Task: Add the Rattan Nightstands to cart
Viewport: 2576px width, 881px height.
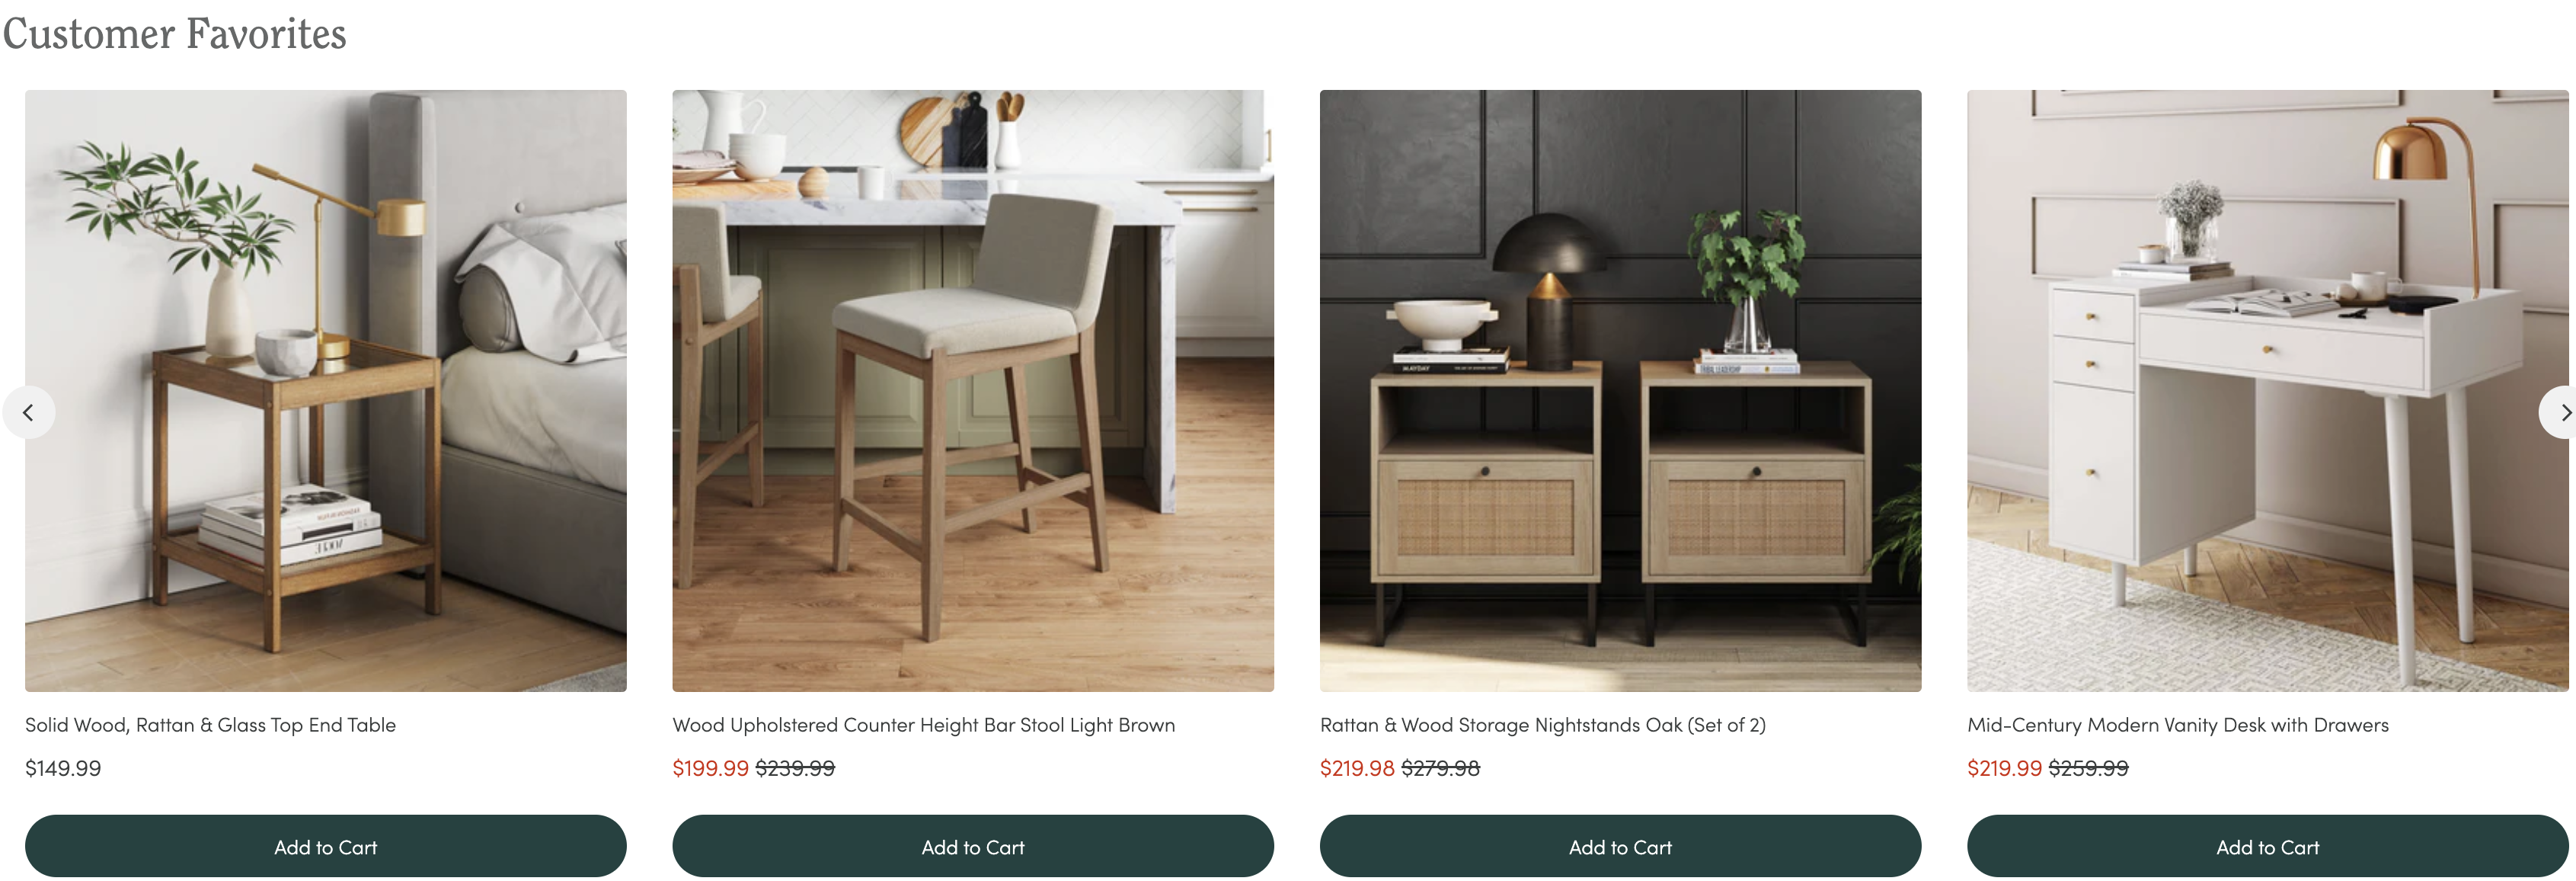Action: click(x=1620, y=846)
